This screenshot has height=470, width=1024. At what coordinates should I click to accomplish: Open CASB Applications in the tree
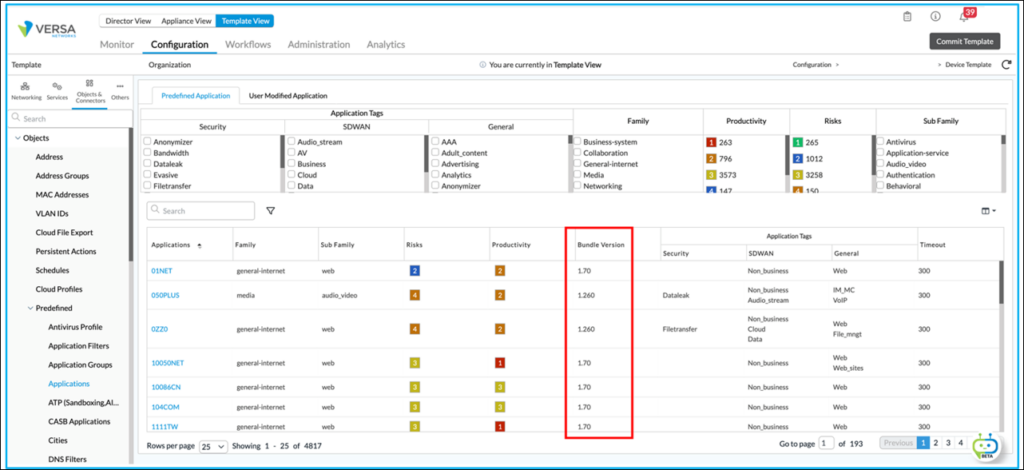(80, 422)
